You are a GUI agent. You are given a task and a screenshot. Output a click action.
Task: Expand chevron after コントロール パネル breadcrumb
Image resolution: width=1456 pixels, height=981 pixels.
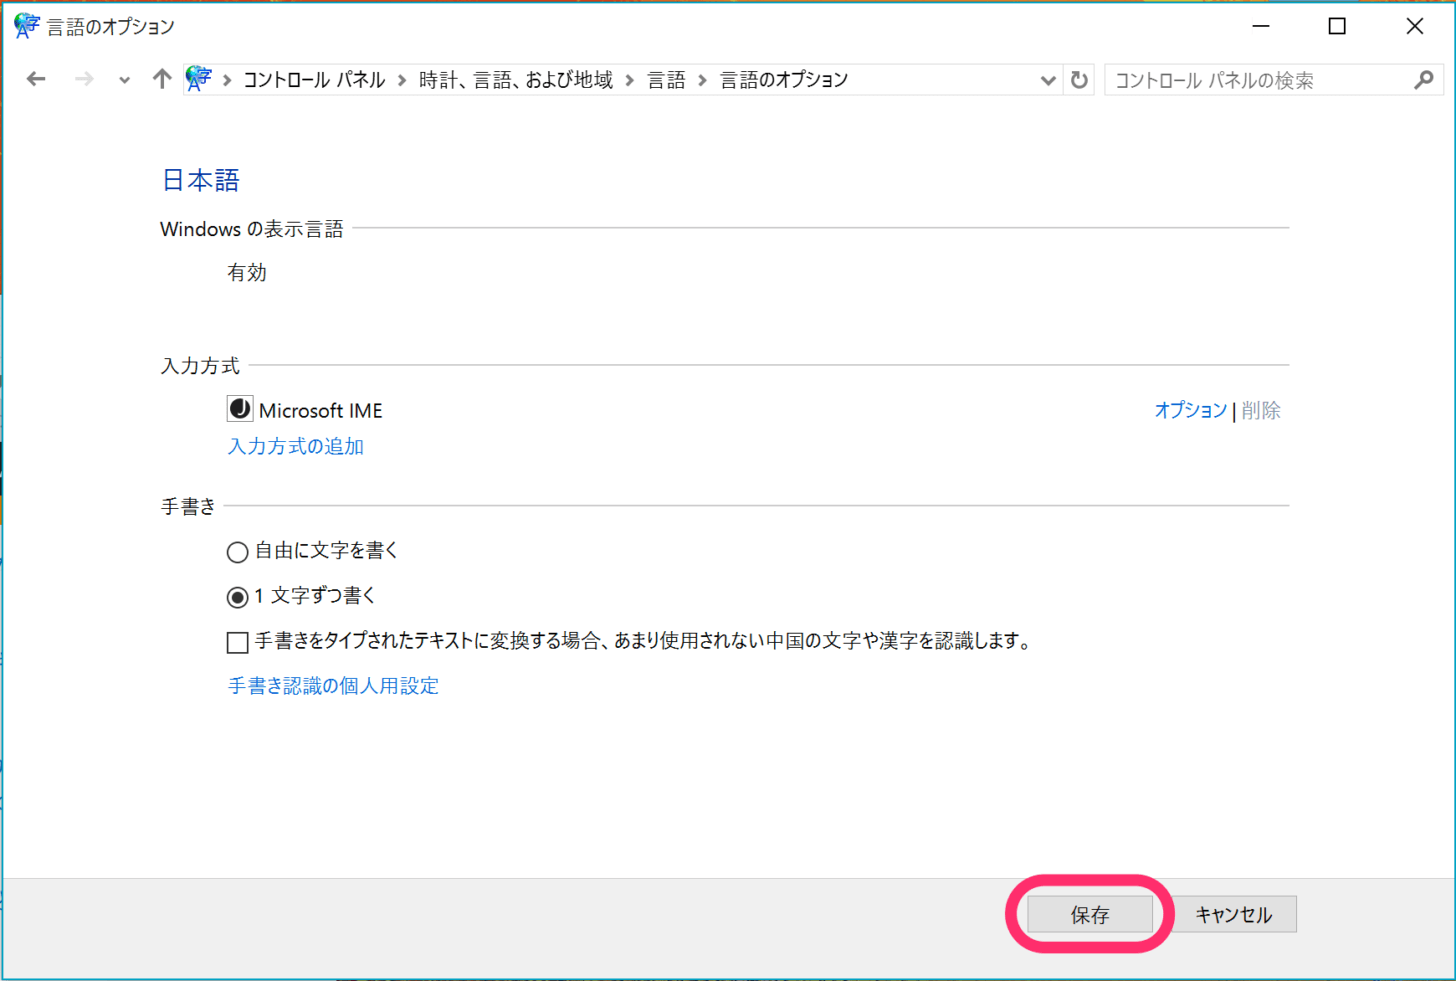tap(402, 80)
